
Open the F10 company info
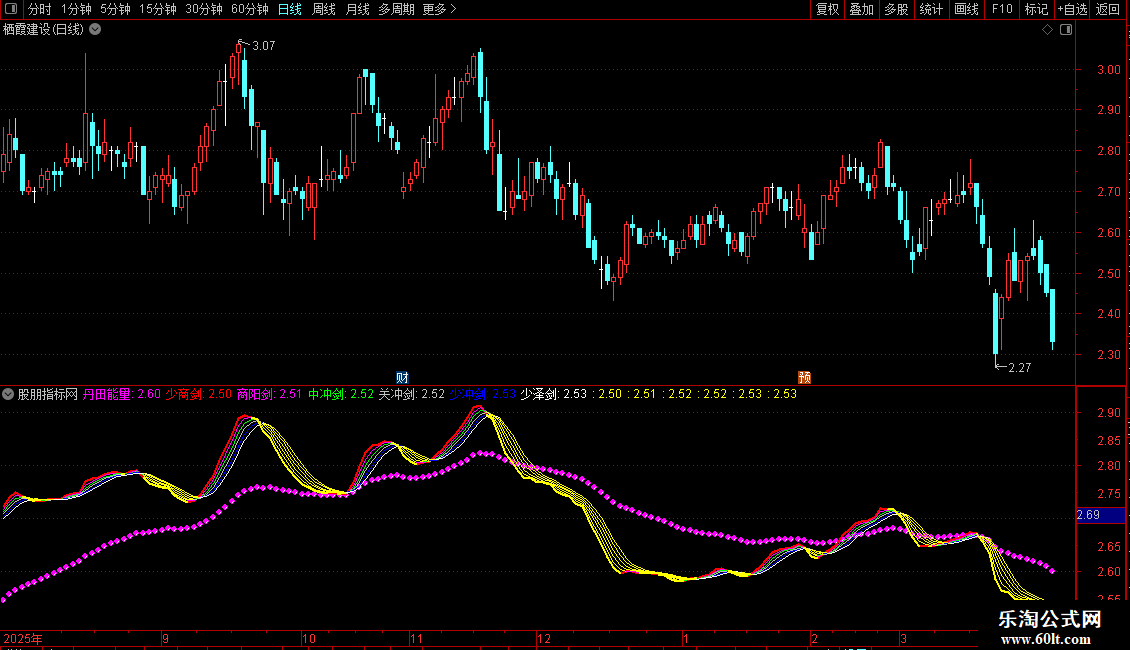1001,10
